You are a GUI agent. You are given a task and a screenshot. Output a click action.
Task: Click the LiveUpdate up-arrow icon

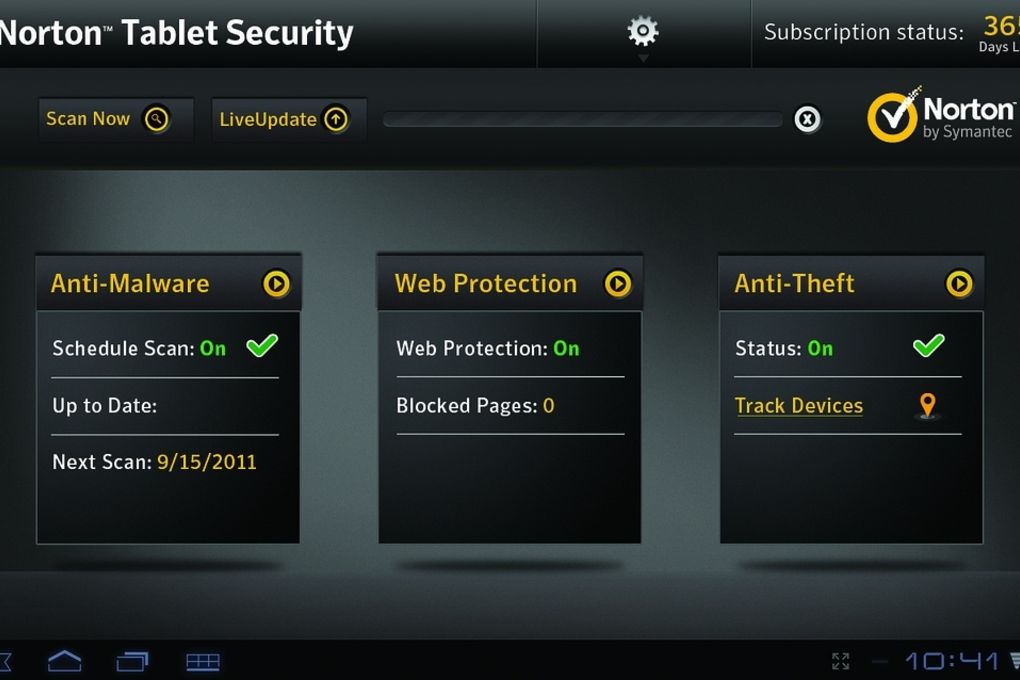pyautogui.click(x=336, y=119)
